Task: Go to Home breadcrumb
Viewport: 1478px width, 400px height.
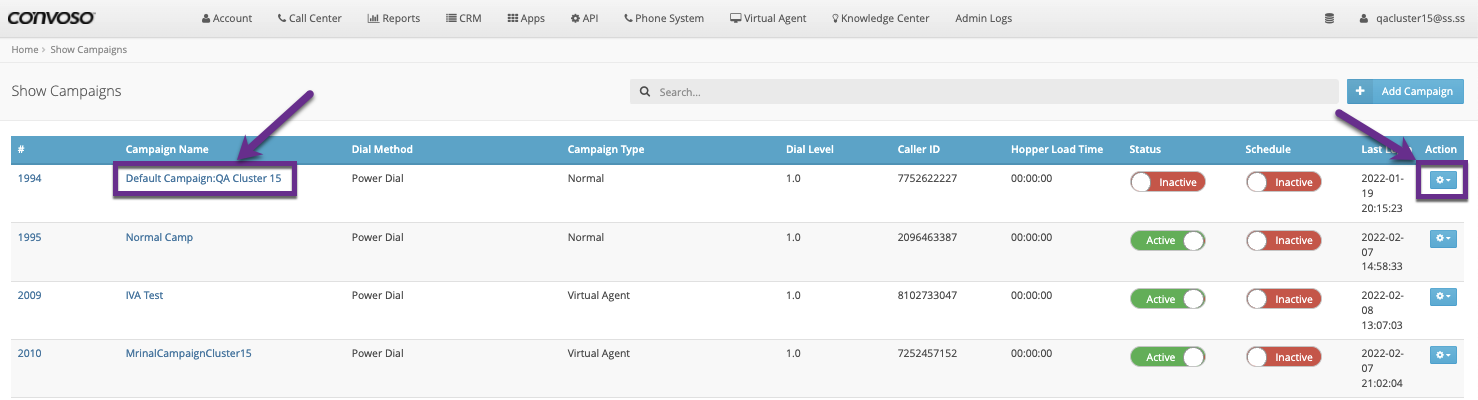Action: coord(24,49)
